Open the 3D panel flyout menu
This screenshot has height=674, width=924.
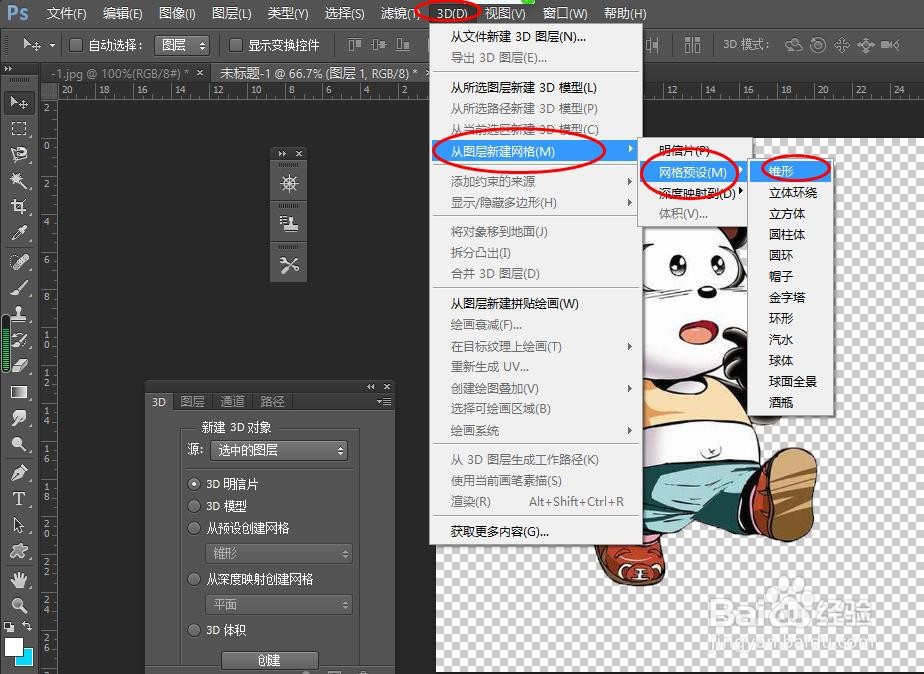pos(384,402)
